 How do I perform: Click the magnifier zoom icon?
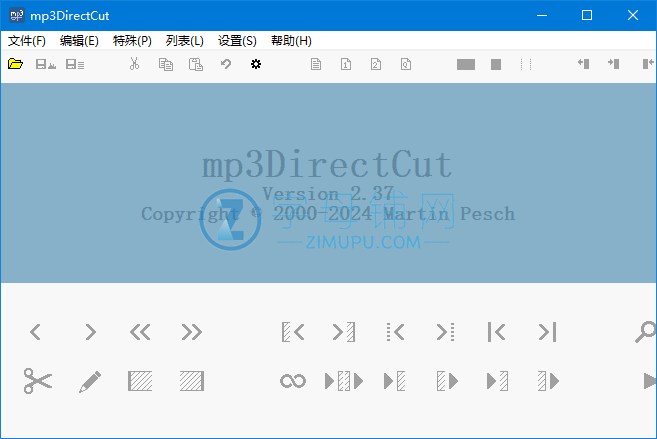click(x=646, y=332)
